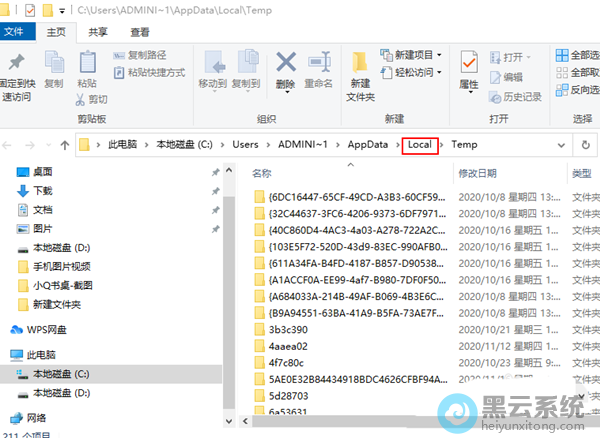Expand the 轻松访问 dropdown
This screenshot has height=438, width=600.
[413, 73]
